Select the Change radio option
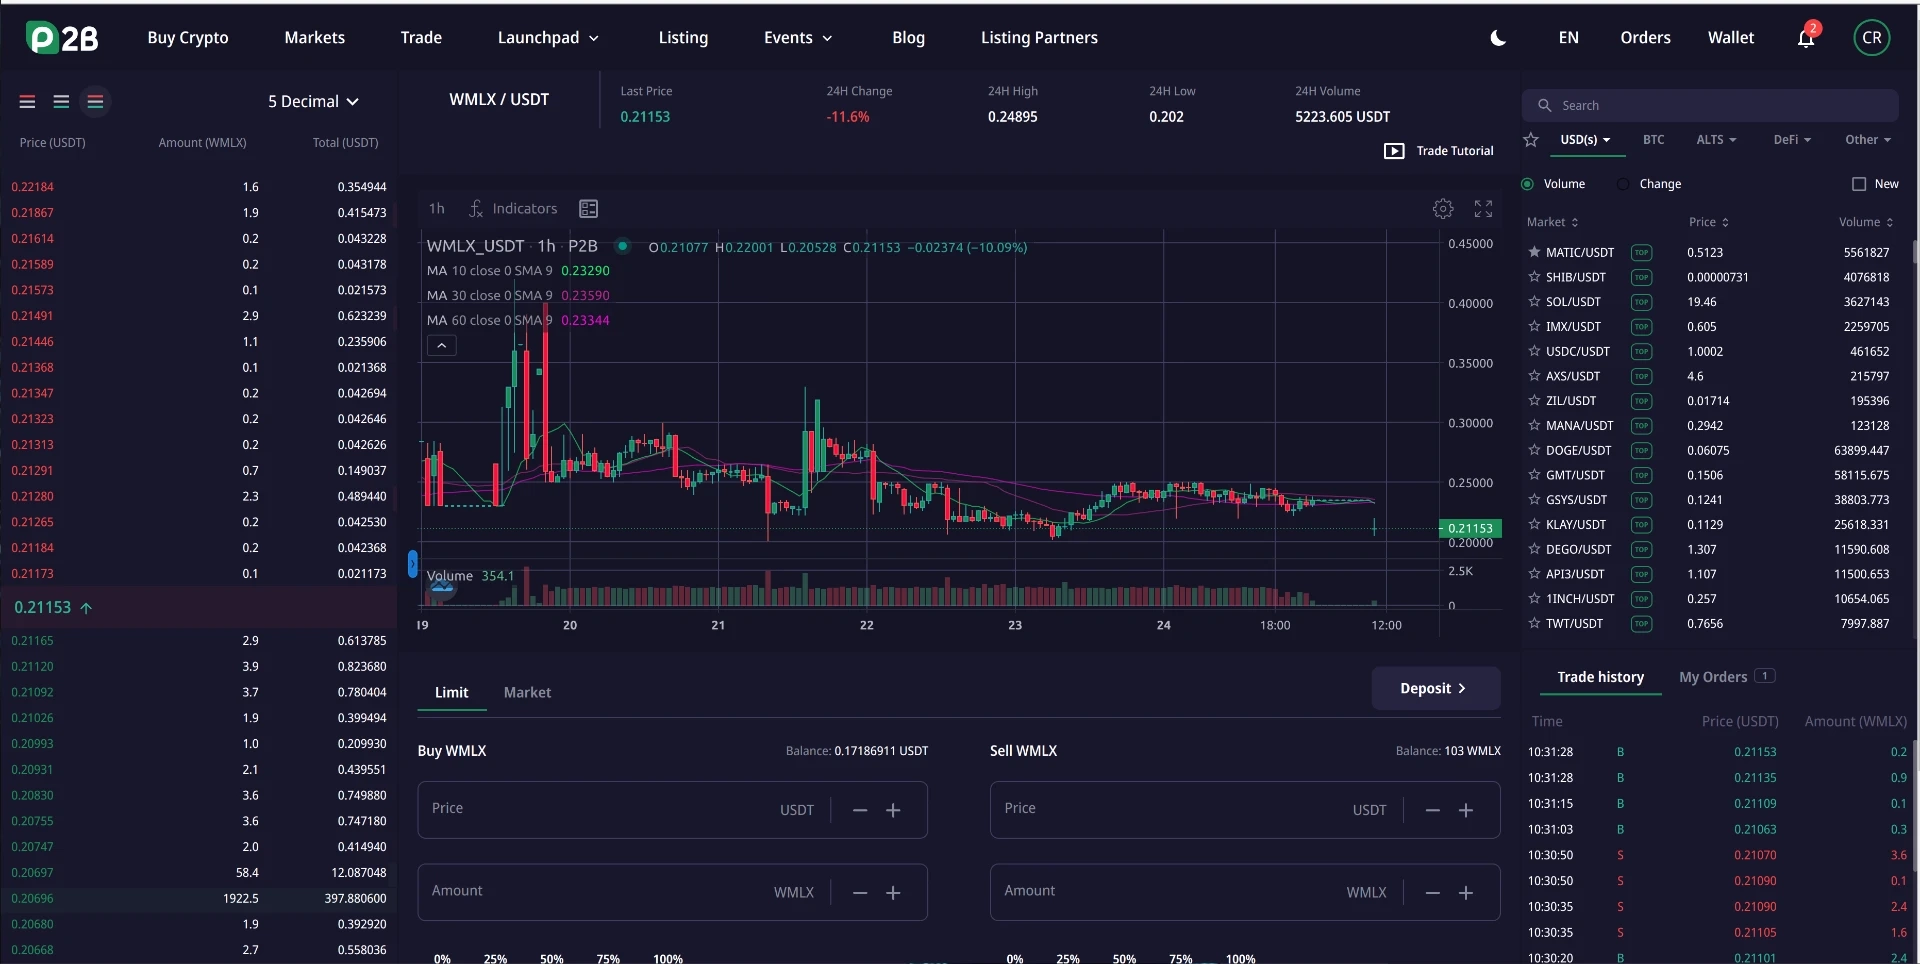This screenshot has width=1920, height=964. [x=1623, y=184]
